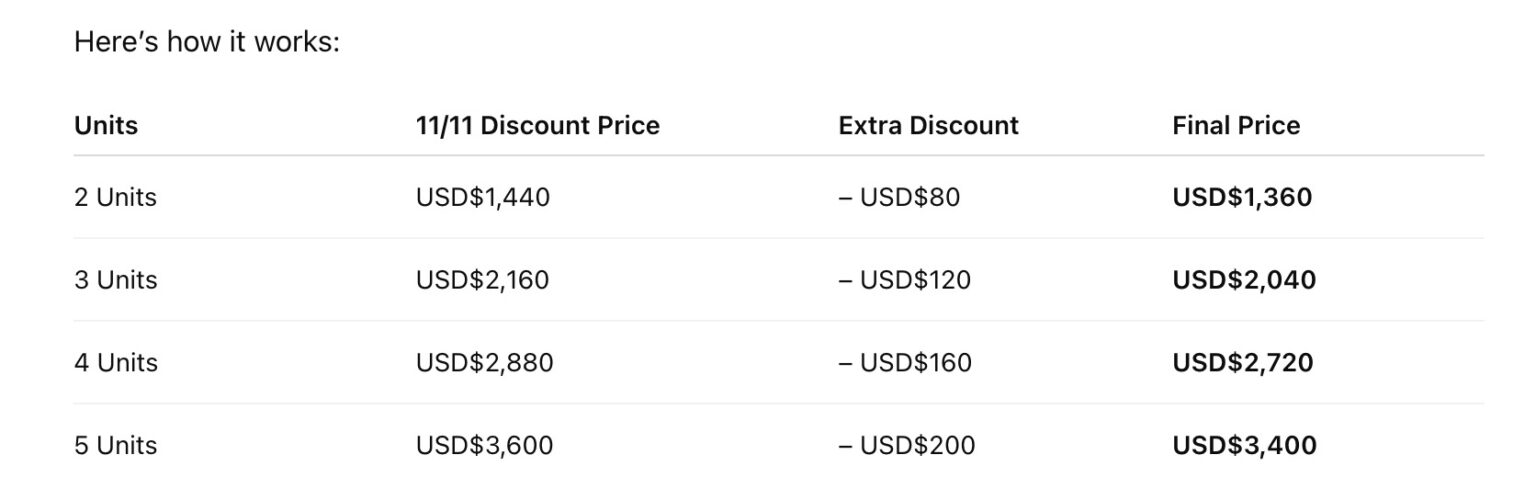Select the 2 Units row label
The height and width of the screenshot is (489, 1536).
coord(115,198)
